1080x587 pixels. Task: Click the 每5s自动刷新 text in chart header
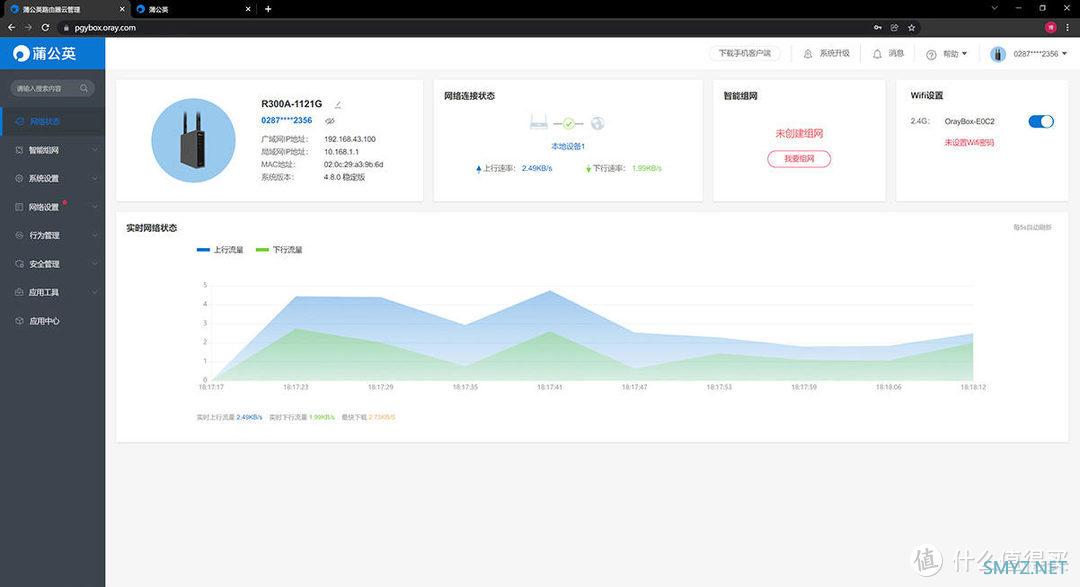[x=1032, y=227]
